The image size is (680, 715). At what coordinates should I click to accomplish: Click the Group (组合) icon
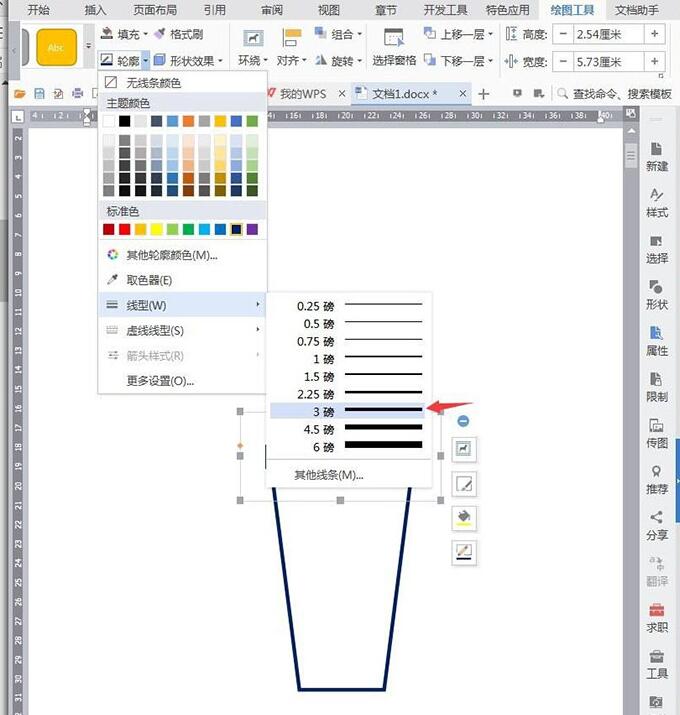(x=320, y=33)
